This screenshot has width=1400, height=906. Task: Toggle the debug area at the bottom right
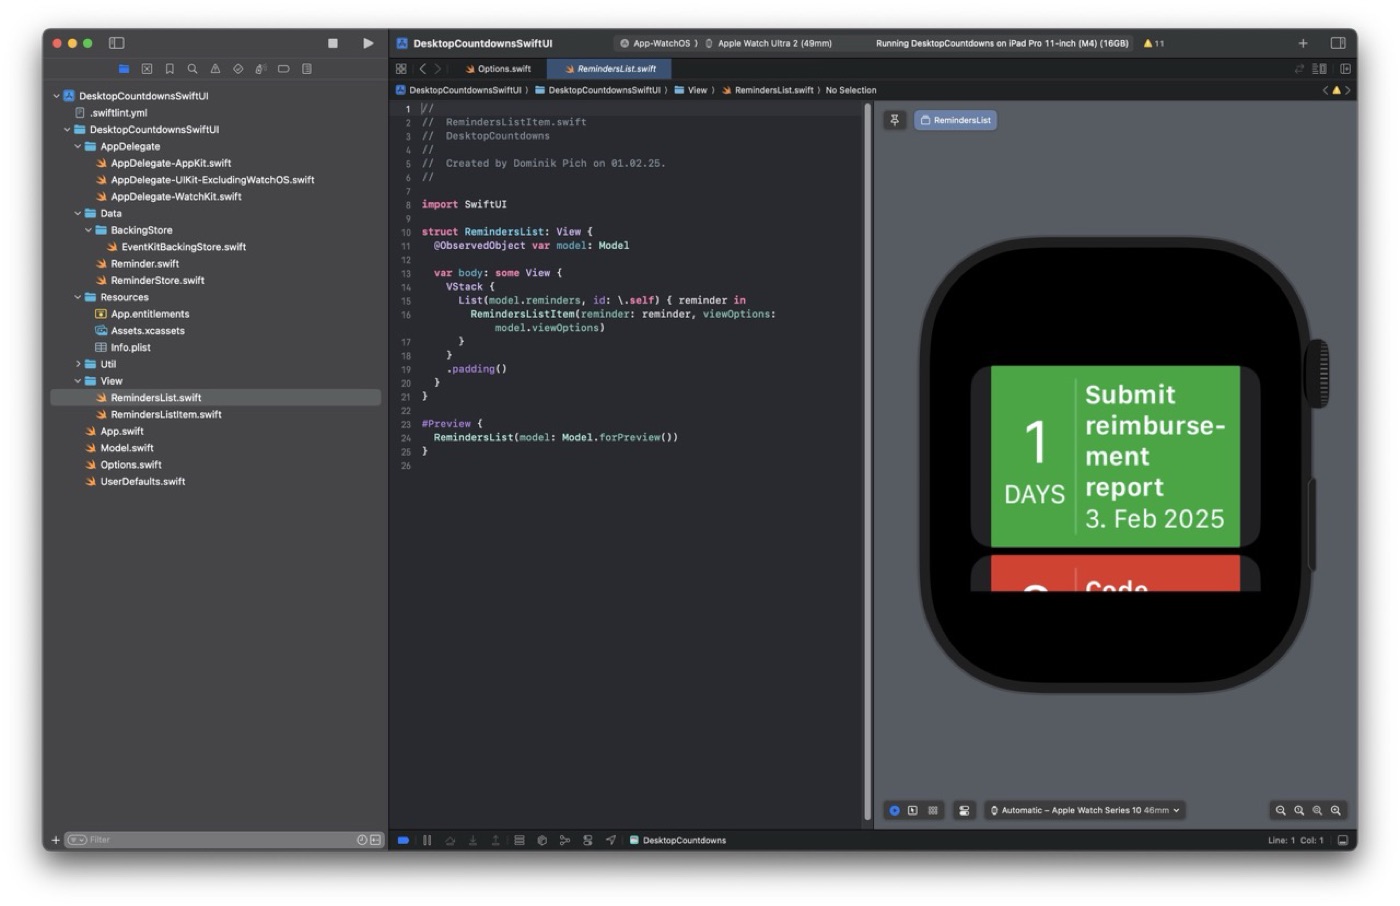pos(1343,840)
